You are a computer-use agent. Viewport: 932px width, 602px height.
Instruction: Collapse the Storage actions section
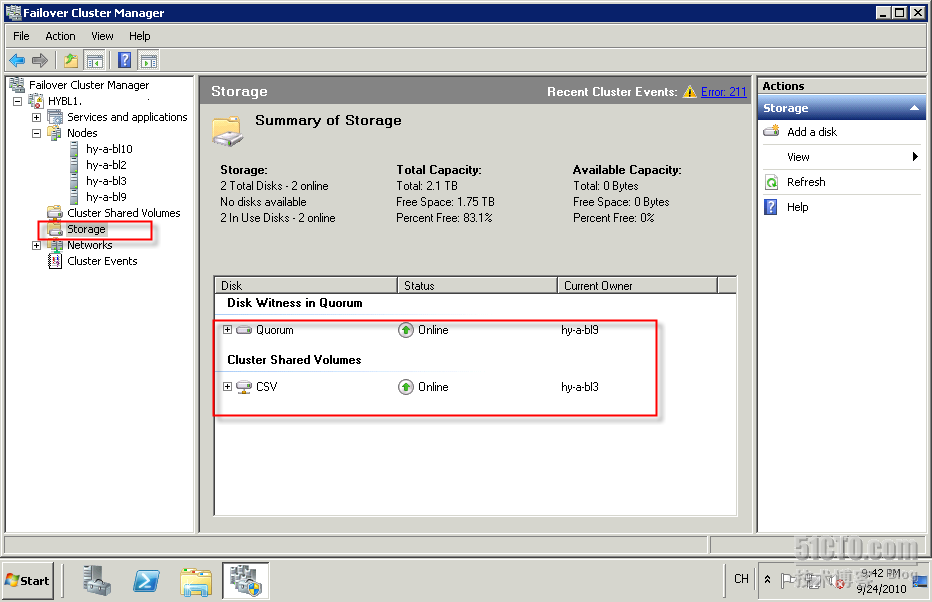(x=914, y=108)
